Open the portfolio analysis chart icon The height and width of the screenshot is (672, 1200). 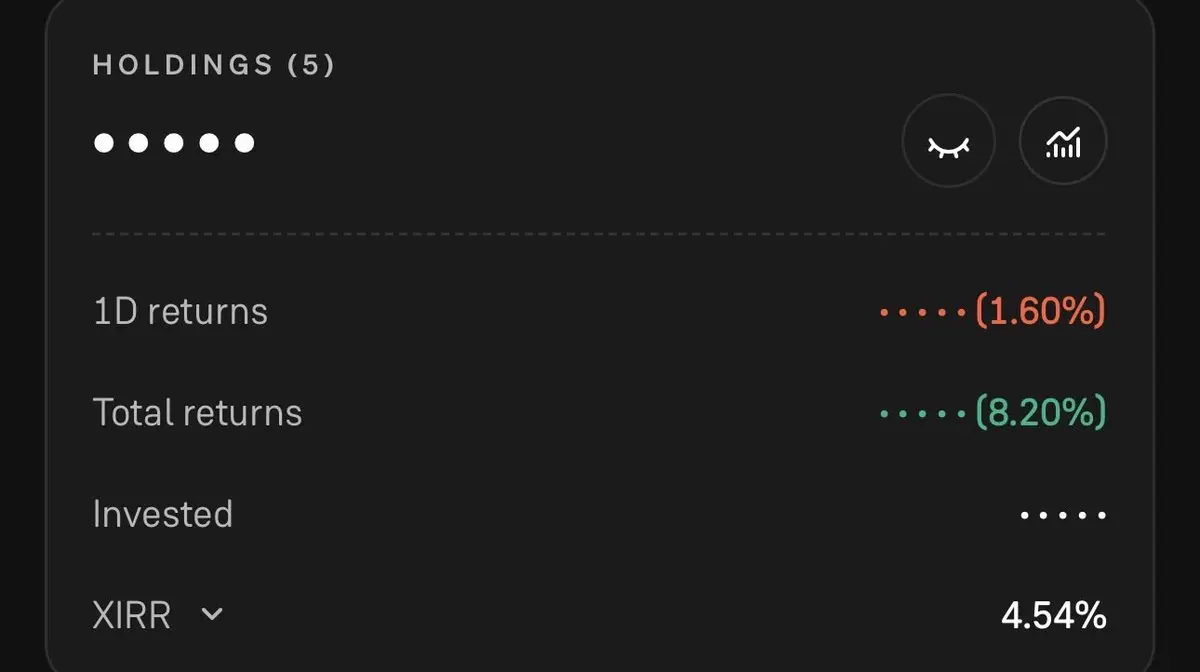(x=1063, y=143)
